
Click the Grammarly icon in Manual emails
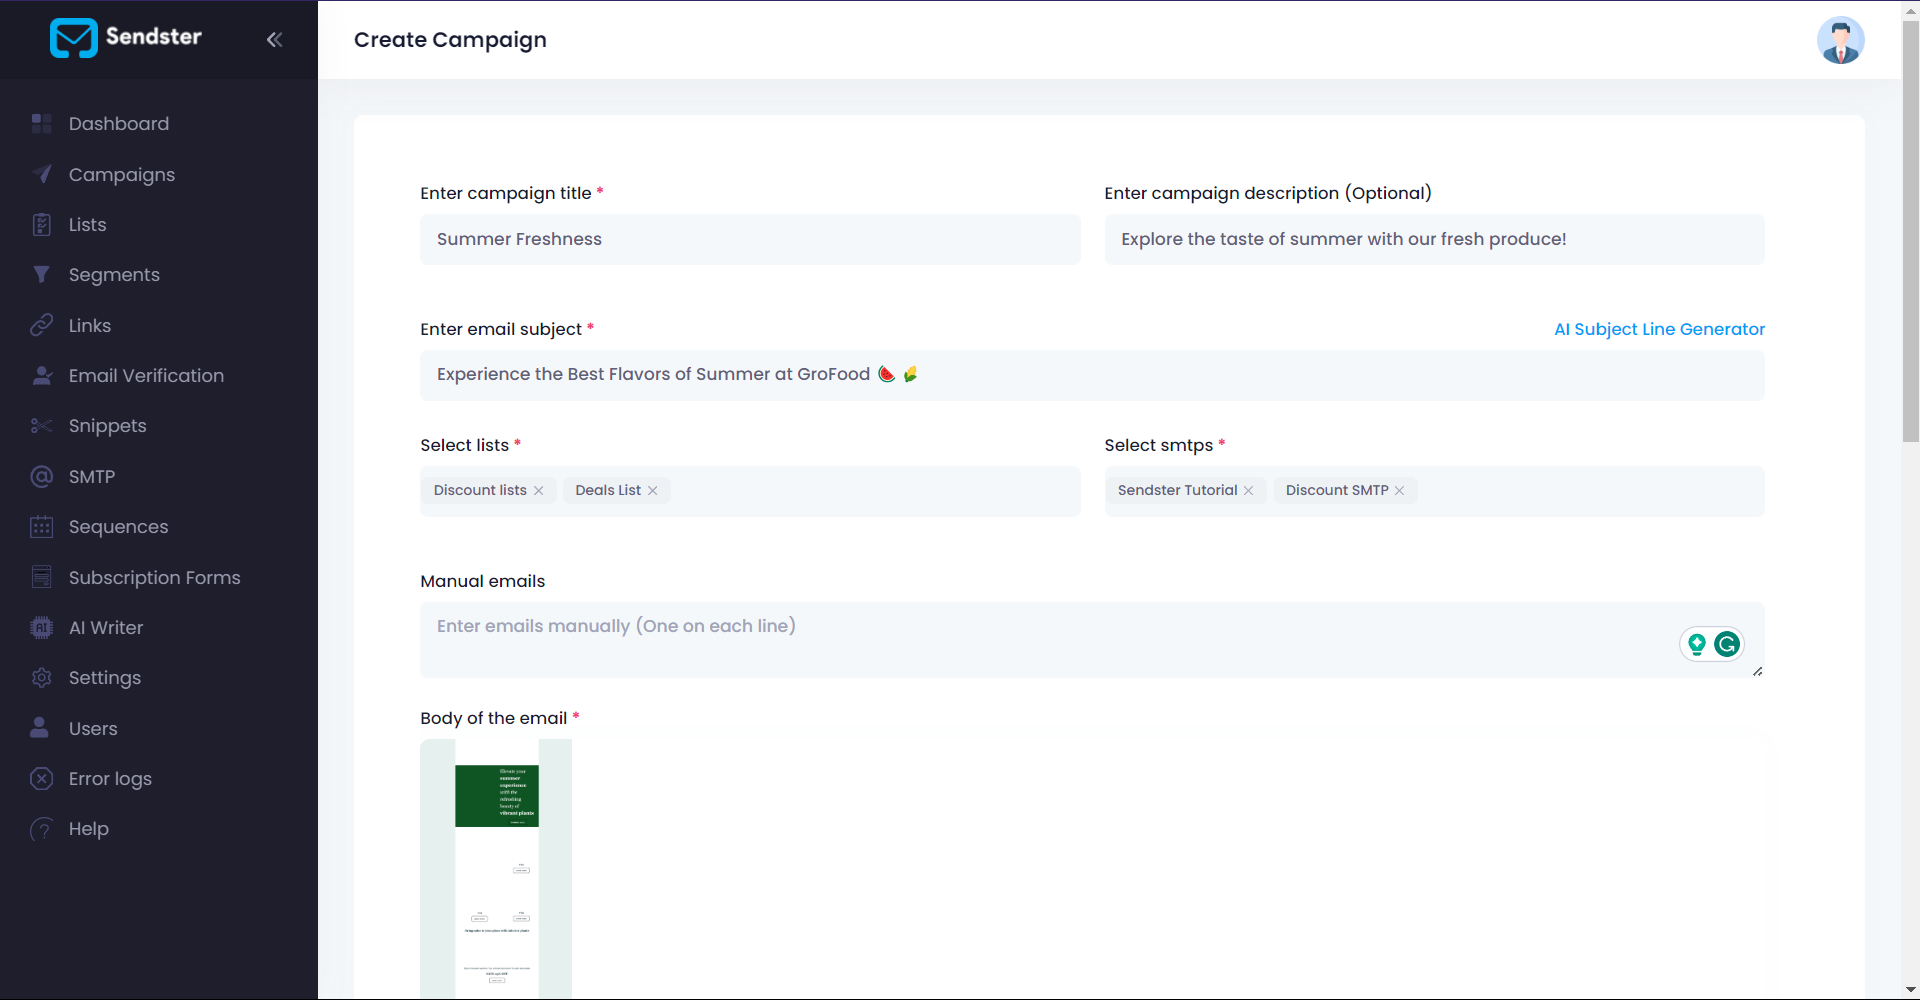pyautogui.click(x=1727, y=644)
